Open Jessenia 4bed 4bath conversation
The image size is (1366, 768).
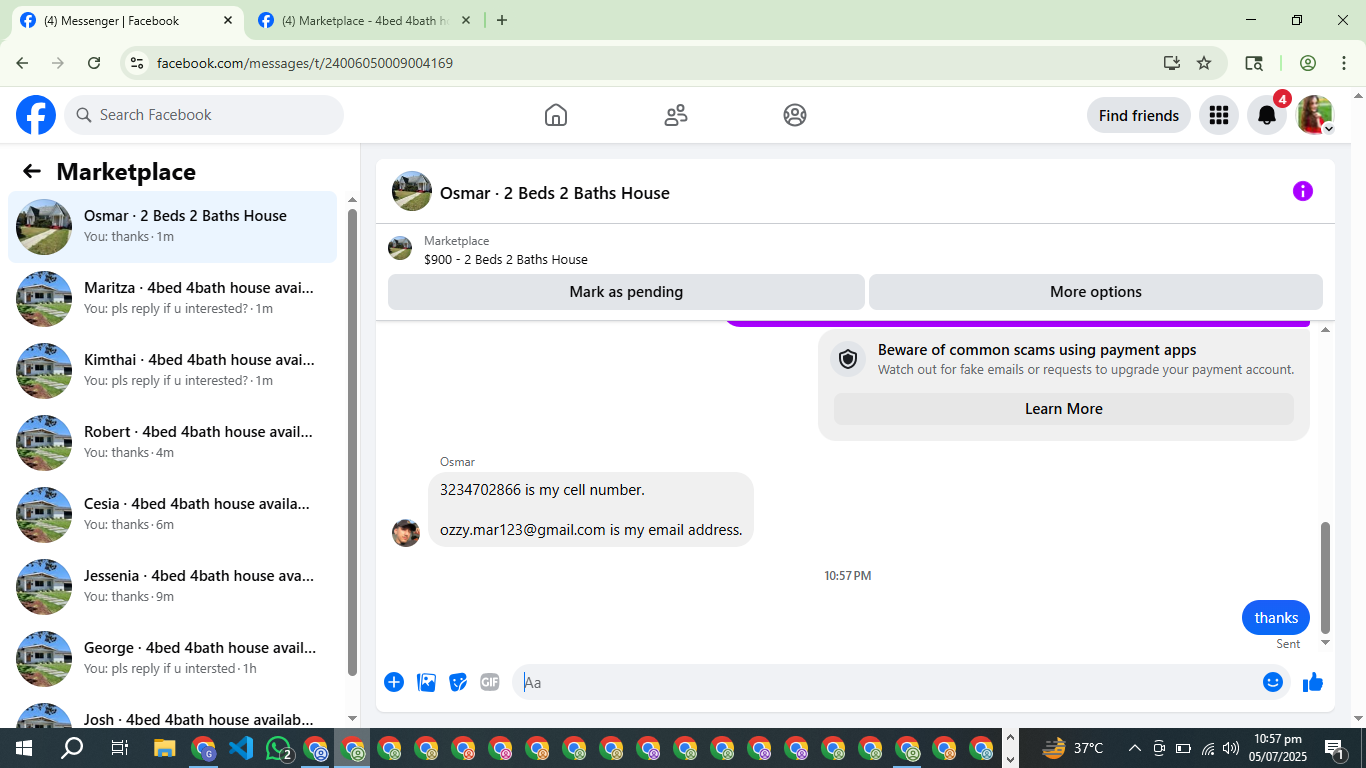(172, 587)
